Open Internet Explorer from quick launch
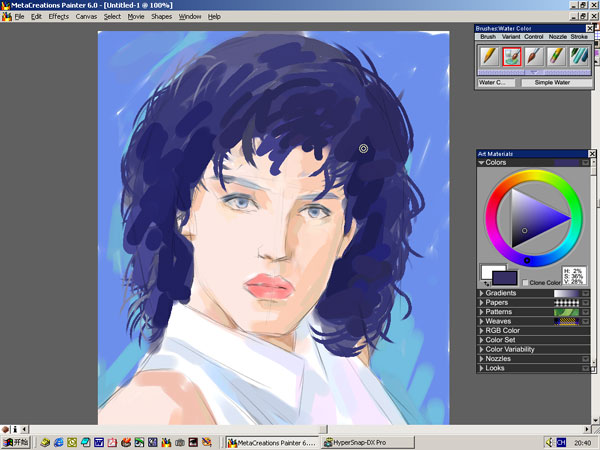The height and width of the screenshot is (450, 600). [59, 442]
